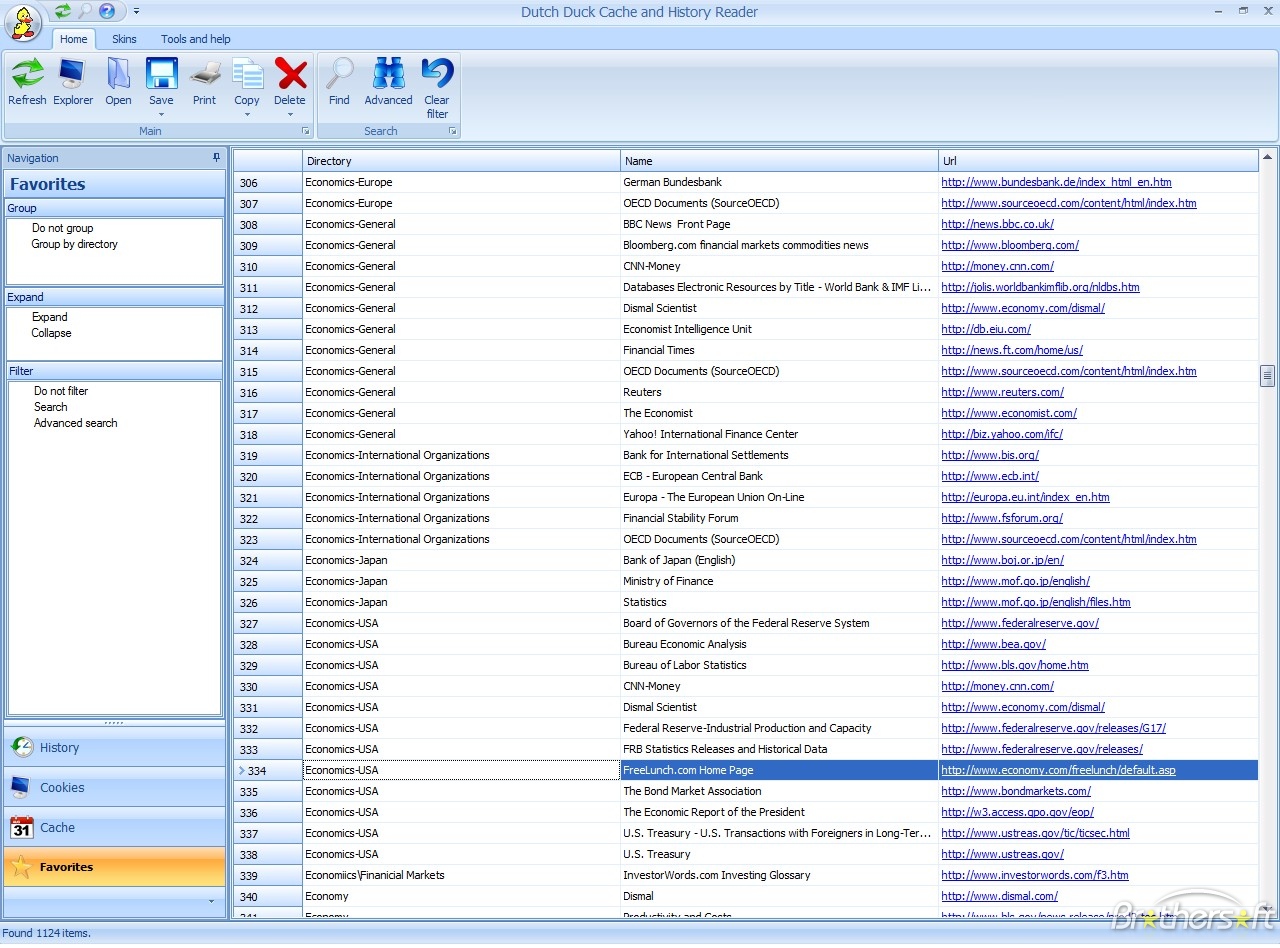This screenshot has height=948, width=1280.
Task: Open the Cookies navigation pane
Action: [115, 787]
